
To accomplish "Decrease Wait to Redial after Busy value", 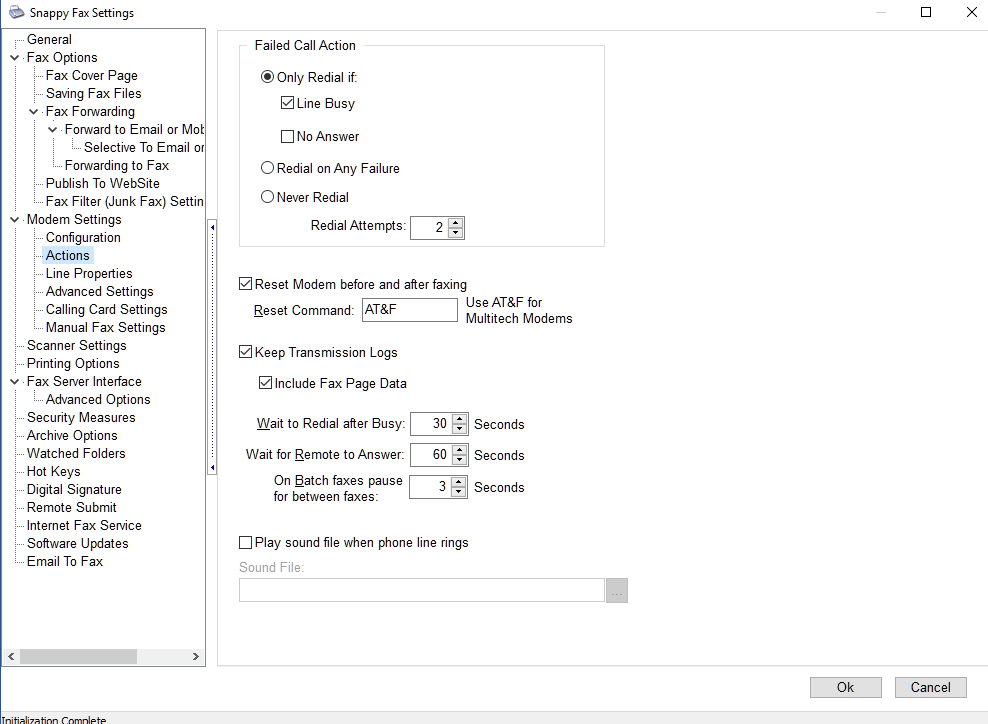I will (x=459, y=429).
